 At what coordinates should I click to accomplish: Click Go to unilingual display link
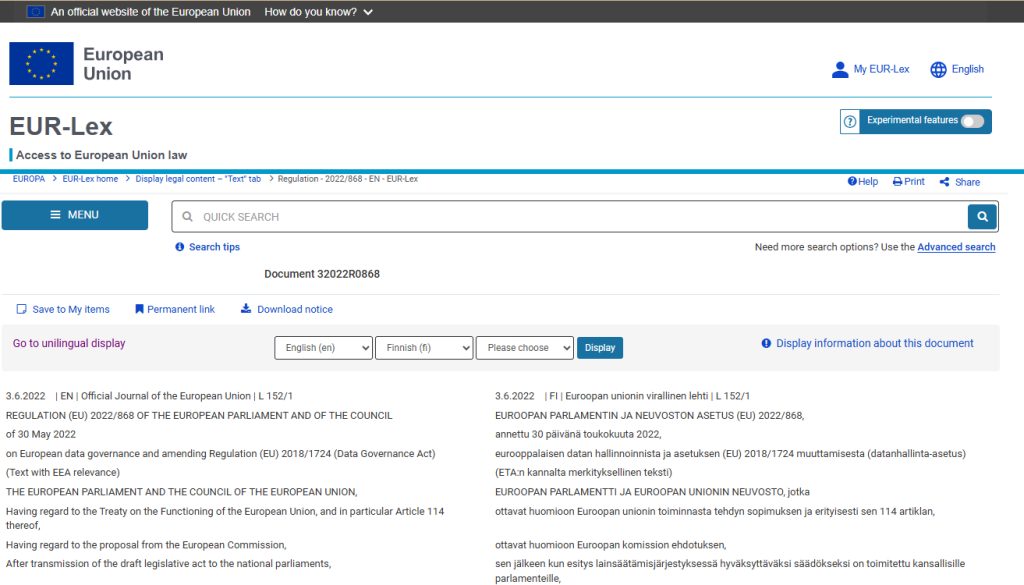pyautogui.click(x=69, y=343)
